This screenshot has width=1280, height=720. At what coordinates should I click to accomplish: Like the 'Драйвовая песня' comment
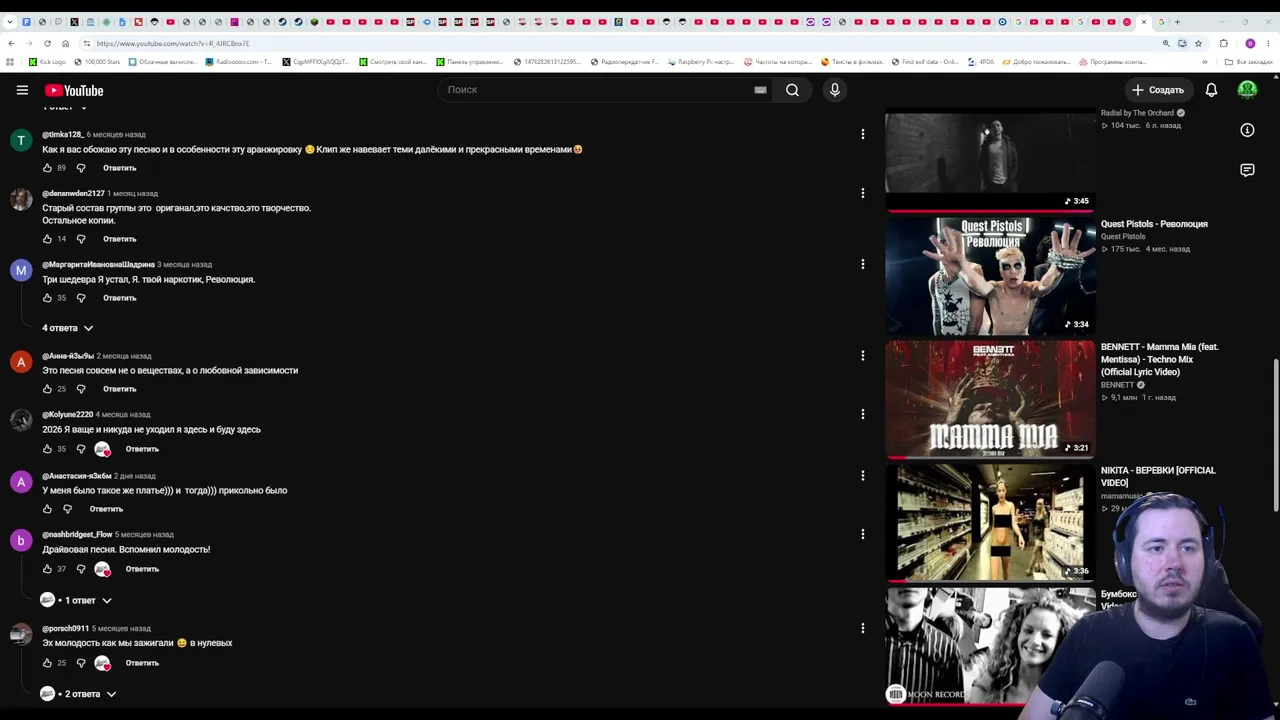pos(47,569)
